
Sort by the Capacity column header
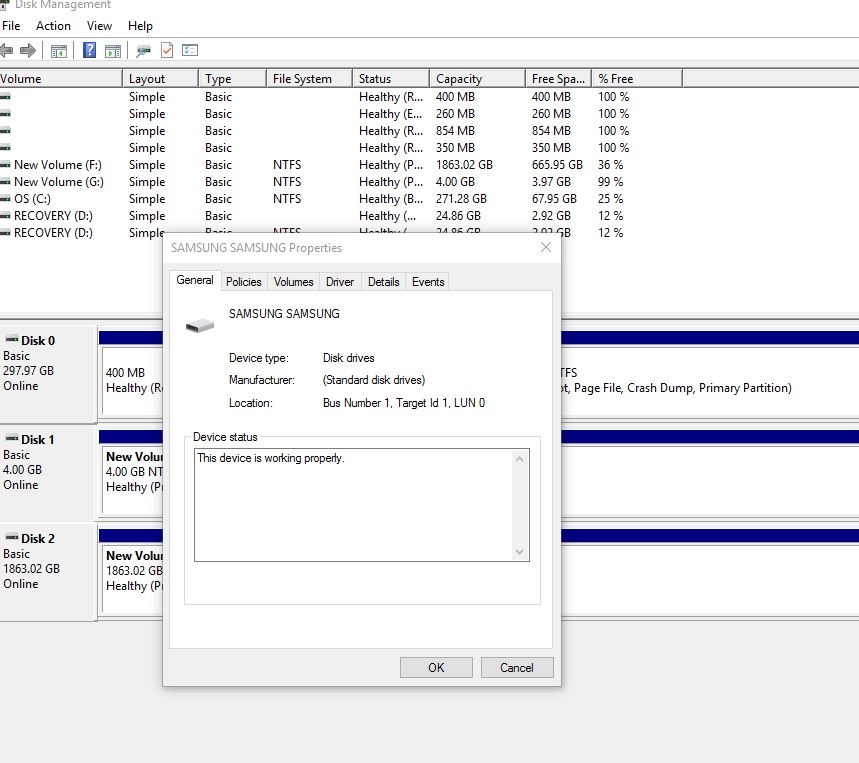click(477, 78)
